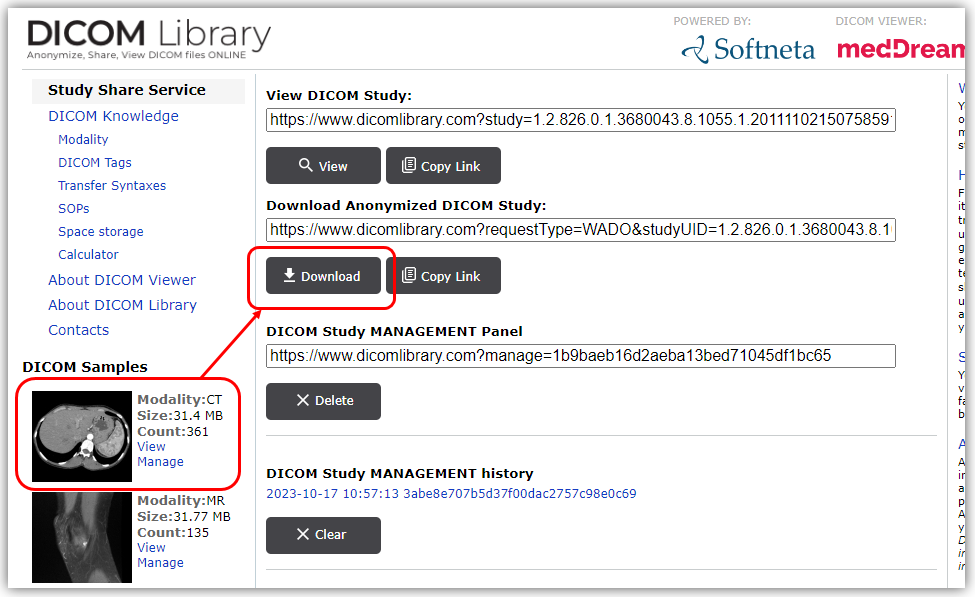The height and width of the screenshot is (597, 975).
Task: Open the DICOM Tags link
Action: [95, 163]
